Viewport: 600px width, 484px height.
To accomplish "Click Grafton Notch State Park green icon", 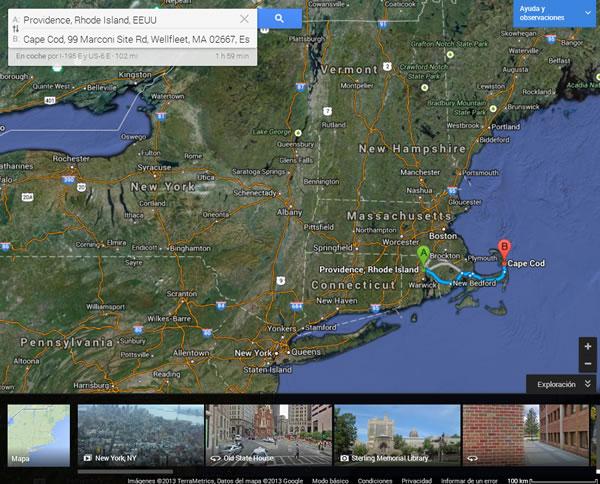I will [x=450, y=54].
